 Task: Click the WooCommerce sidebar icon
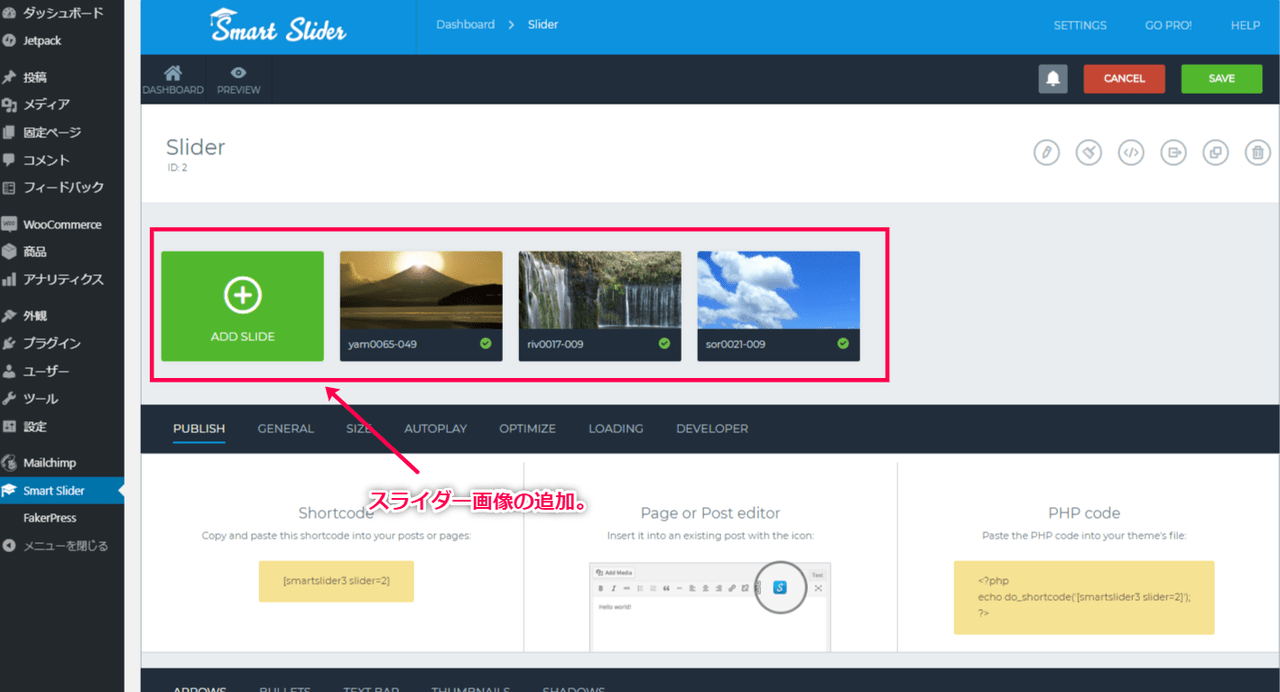(x=10, y=224)
